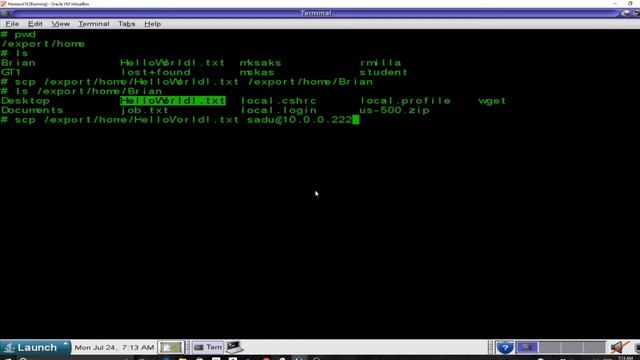This screenshot has width=640, height=360.
Task: Open the Launch menu on the panel
Action: click(x=35, y=347)
